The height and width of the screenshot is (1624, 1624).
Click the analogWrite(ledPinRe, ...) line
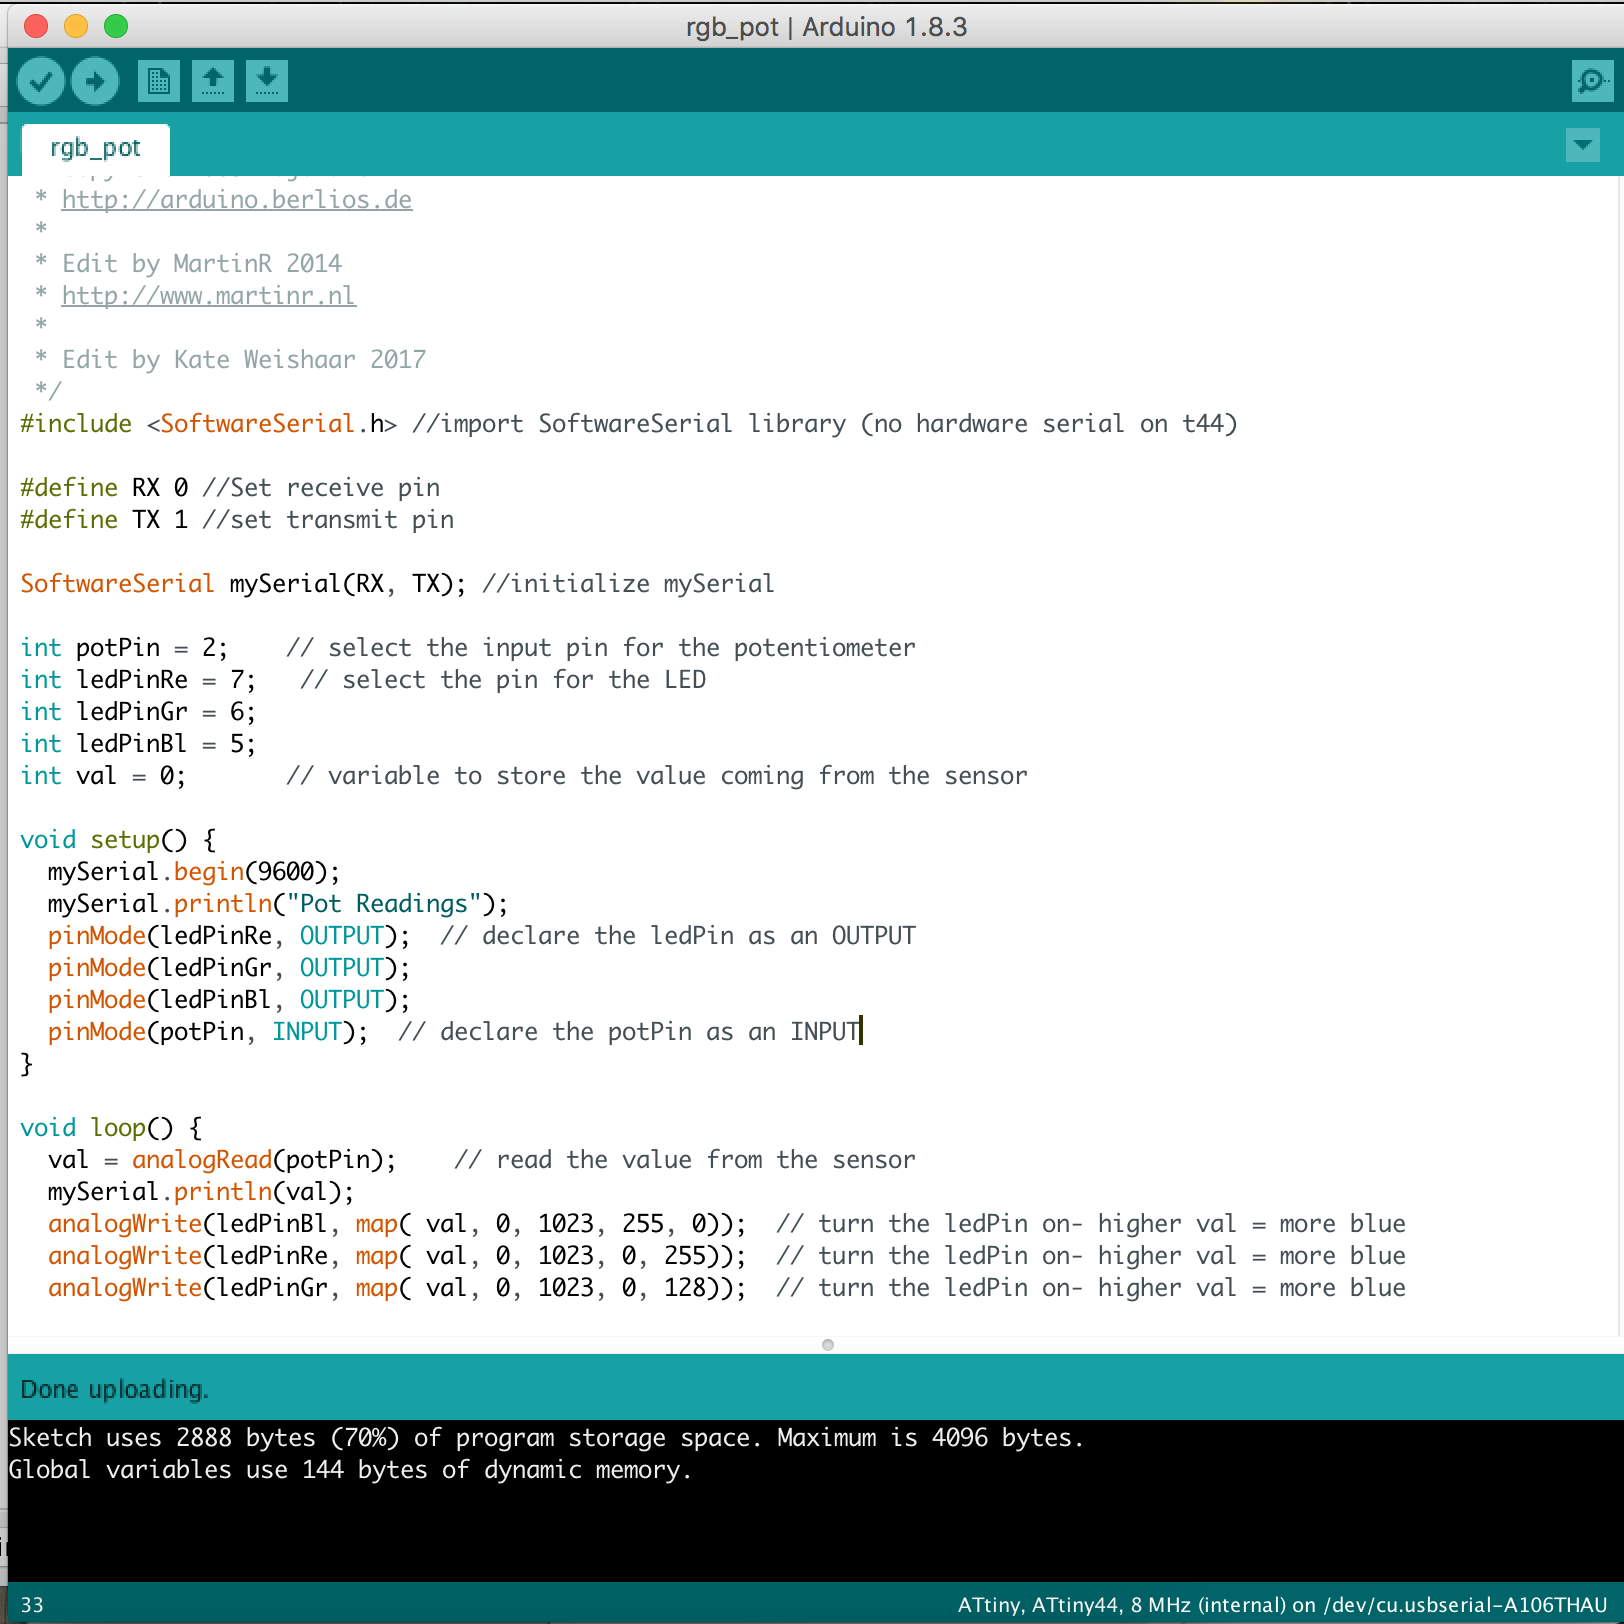pyautogui.click(x=727, y=1255)
